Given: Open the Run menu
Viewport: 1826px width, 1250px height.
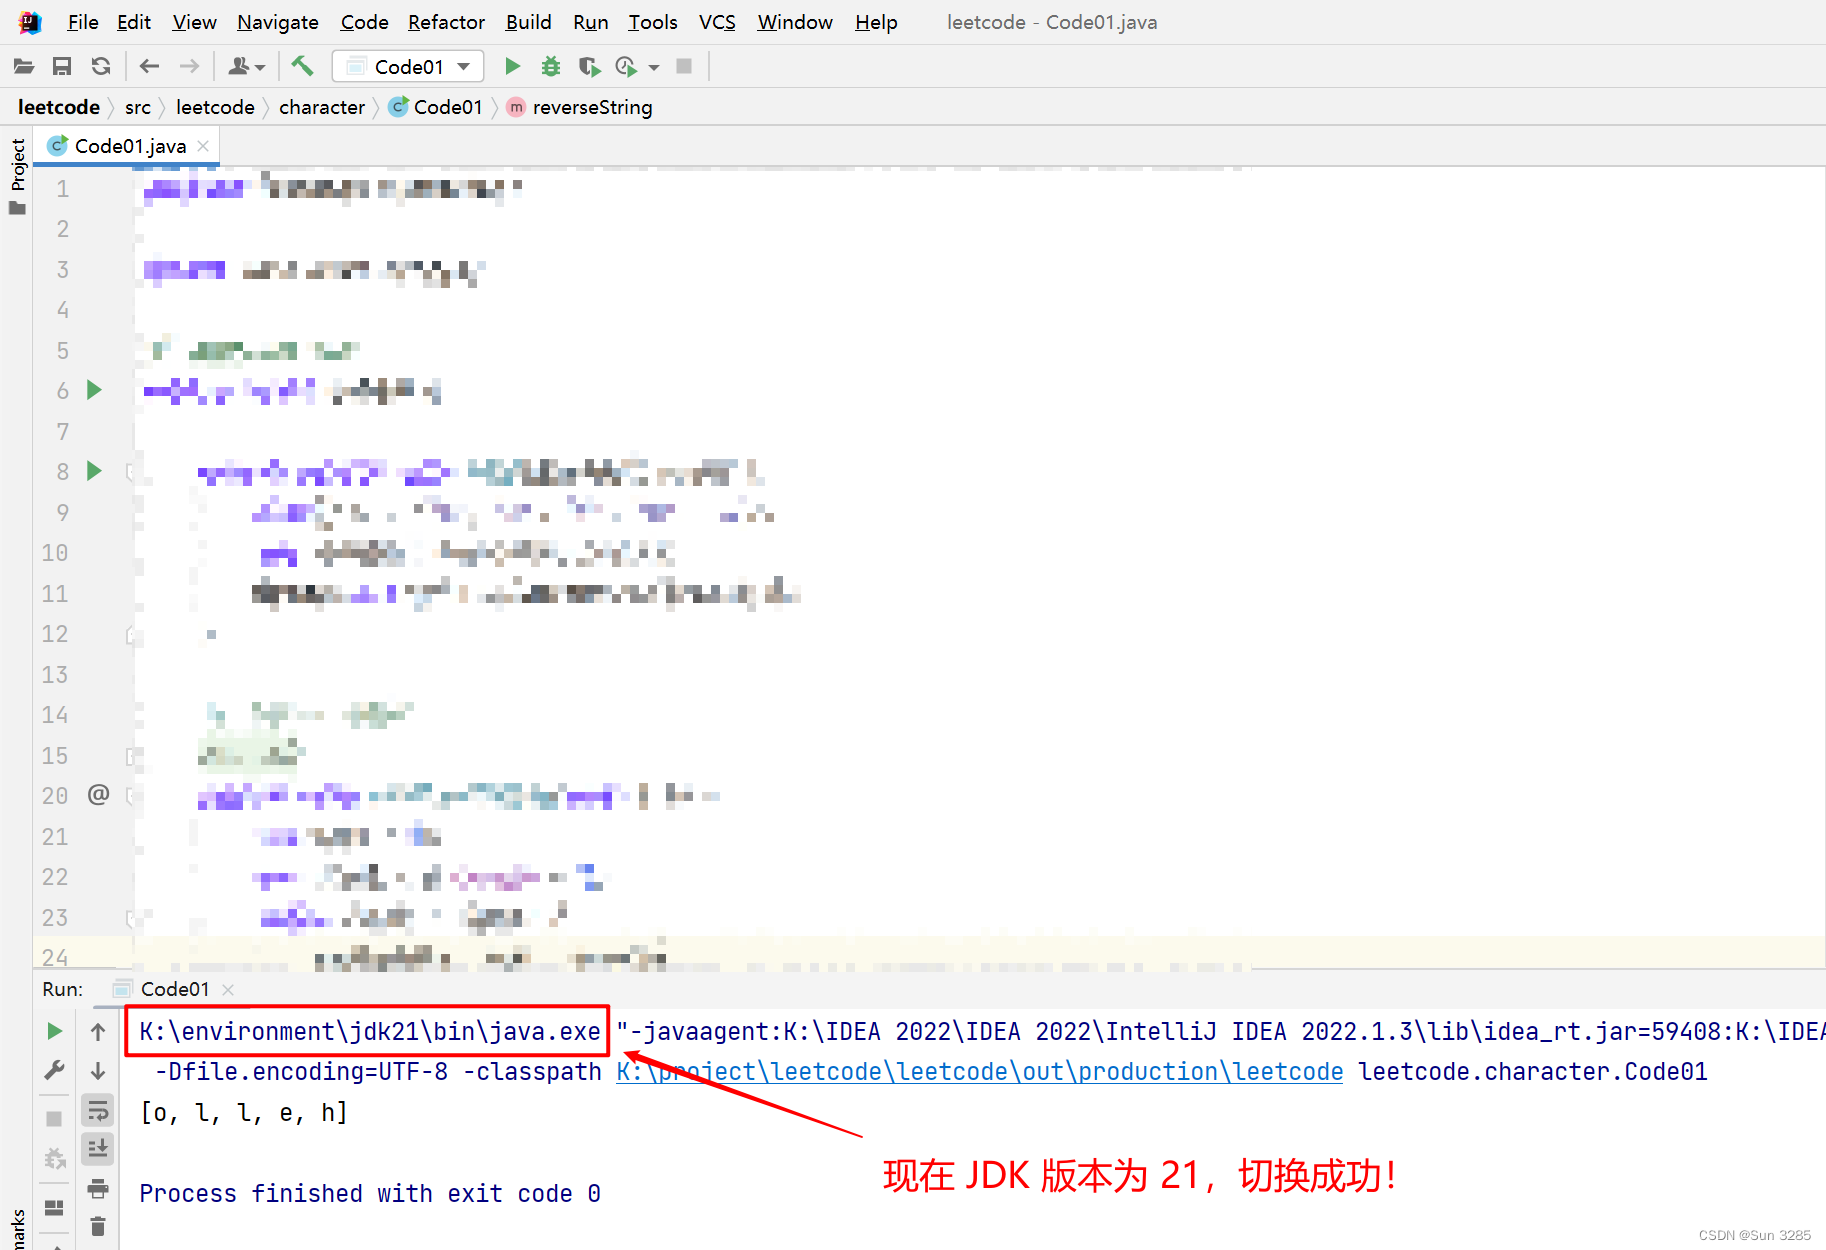Looking at the screenshot, I should click(590, 22).
